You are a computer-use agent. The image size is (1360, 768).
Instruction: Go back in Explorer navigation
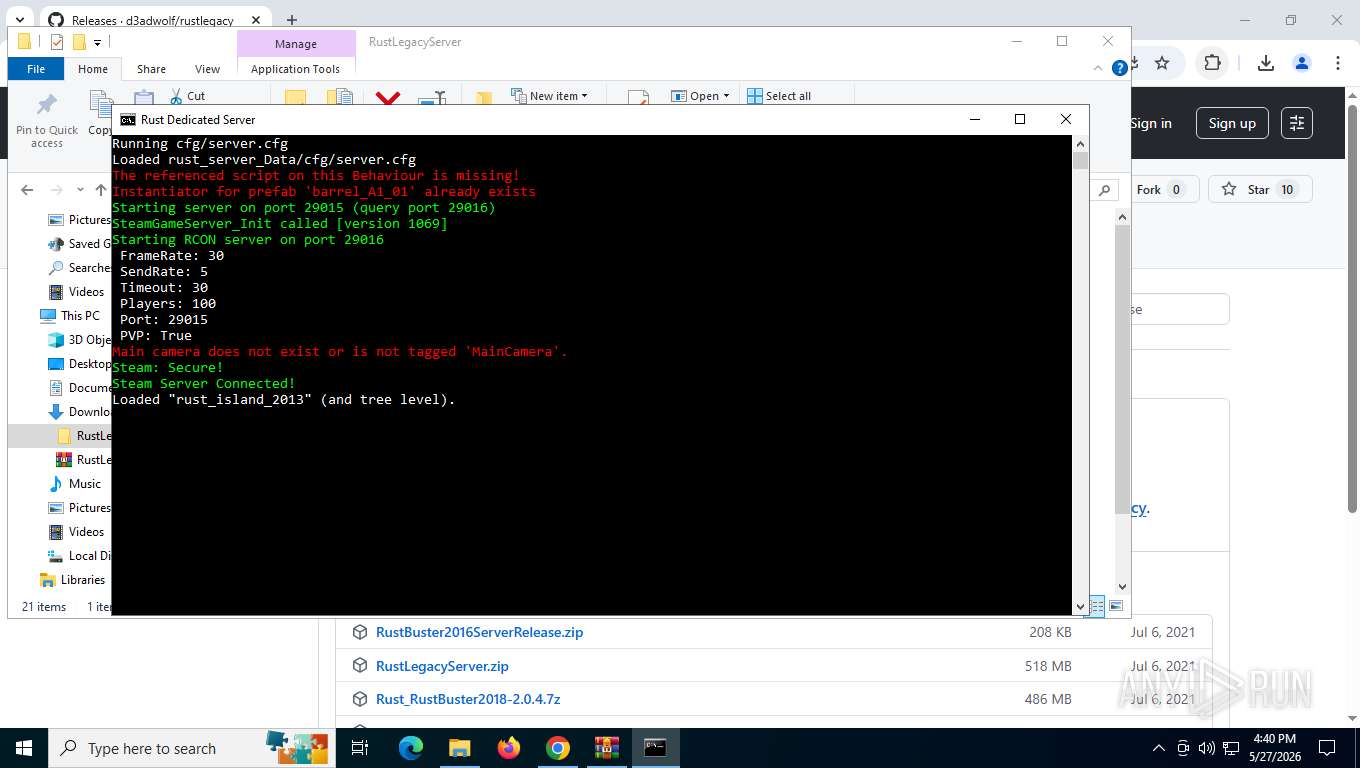27,190
